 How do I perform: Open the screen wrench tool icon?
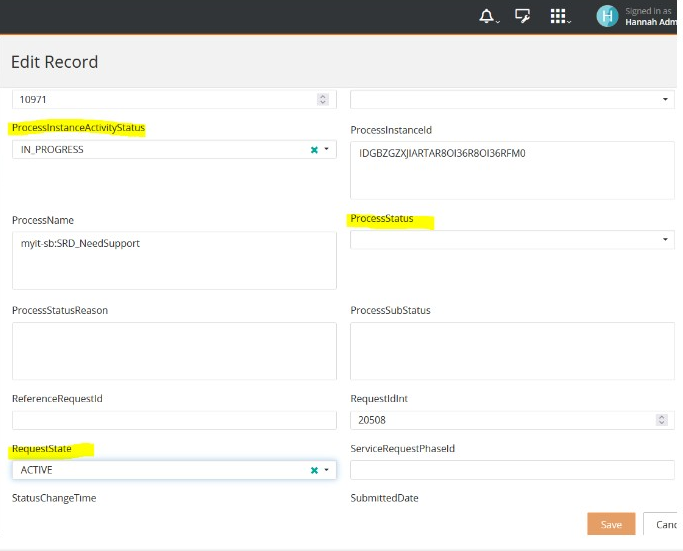[522, 16]
